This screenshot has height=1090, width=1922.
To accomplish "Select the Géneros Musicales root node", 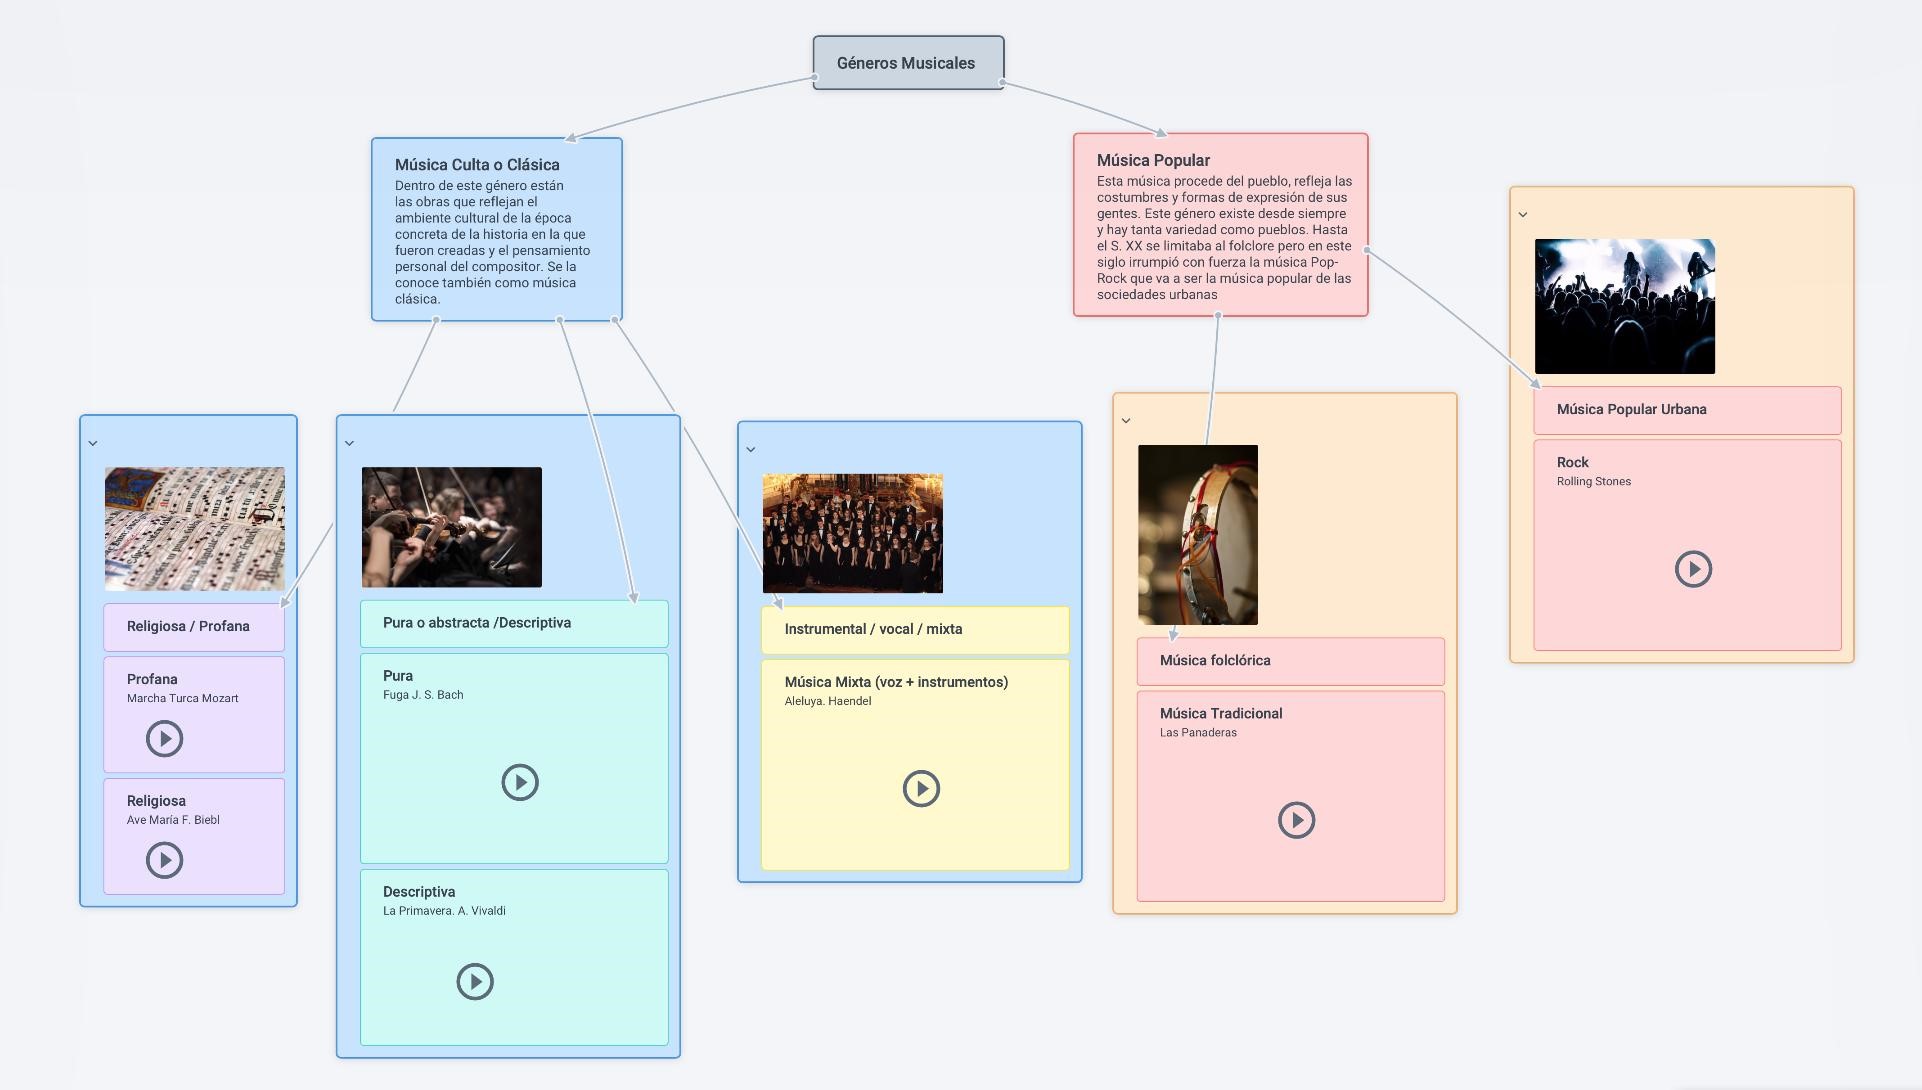I will tap(908, 63).
